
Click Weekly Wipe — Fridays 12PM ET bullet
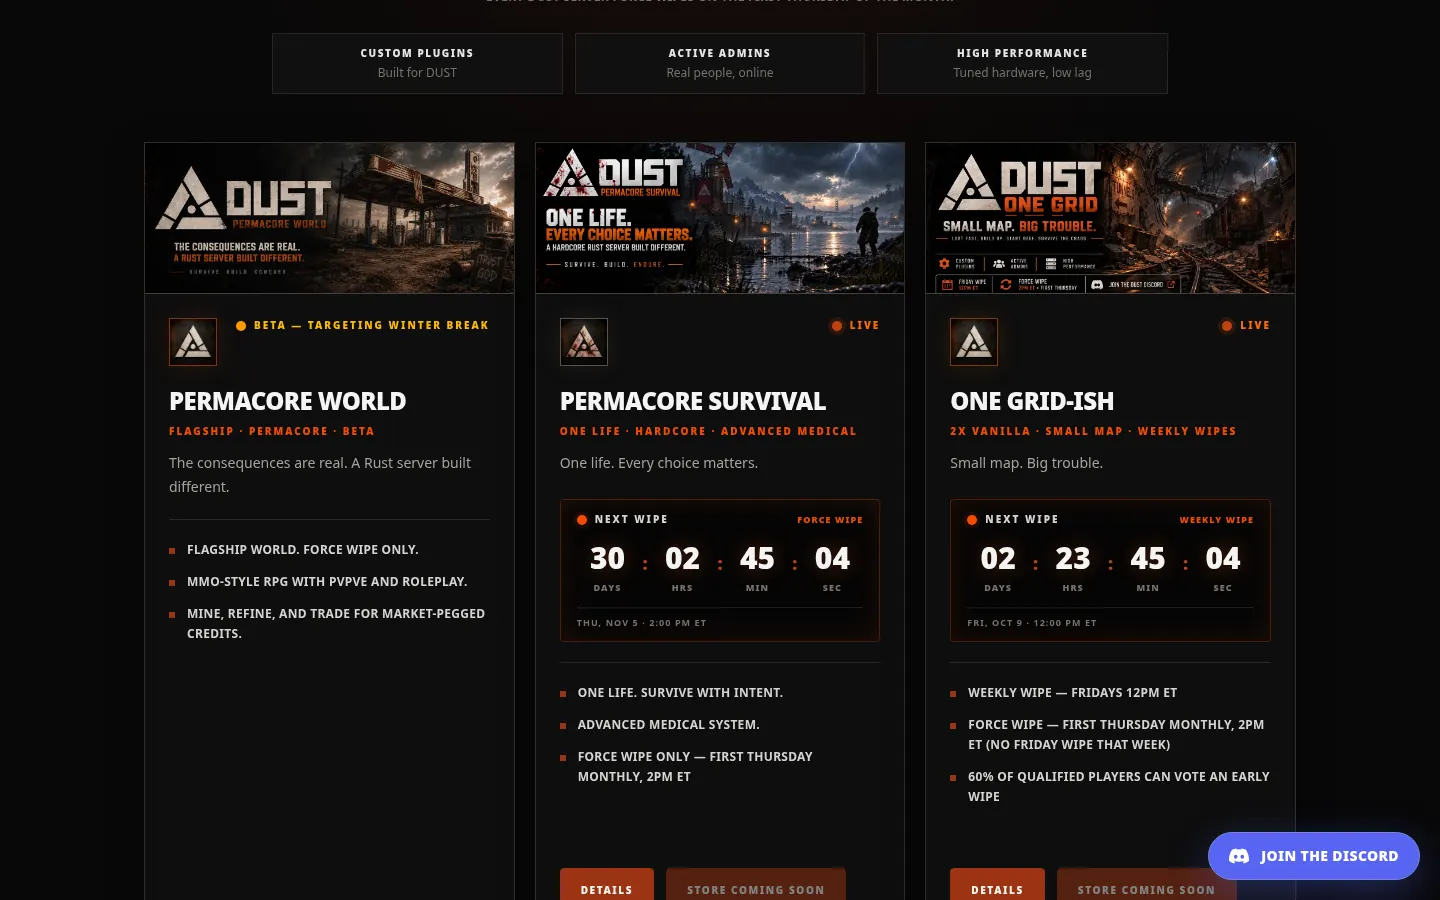[x=1072, y=692]
